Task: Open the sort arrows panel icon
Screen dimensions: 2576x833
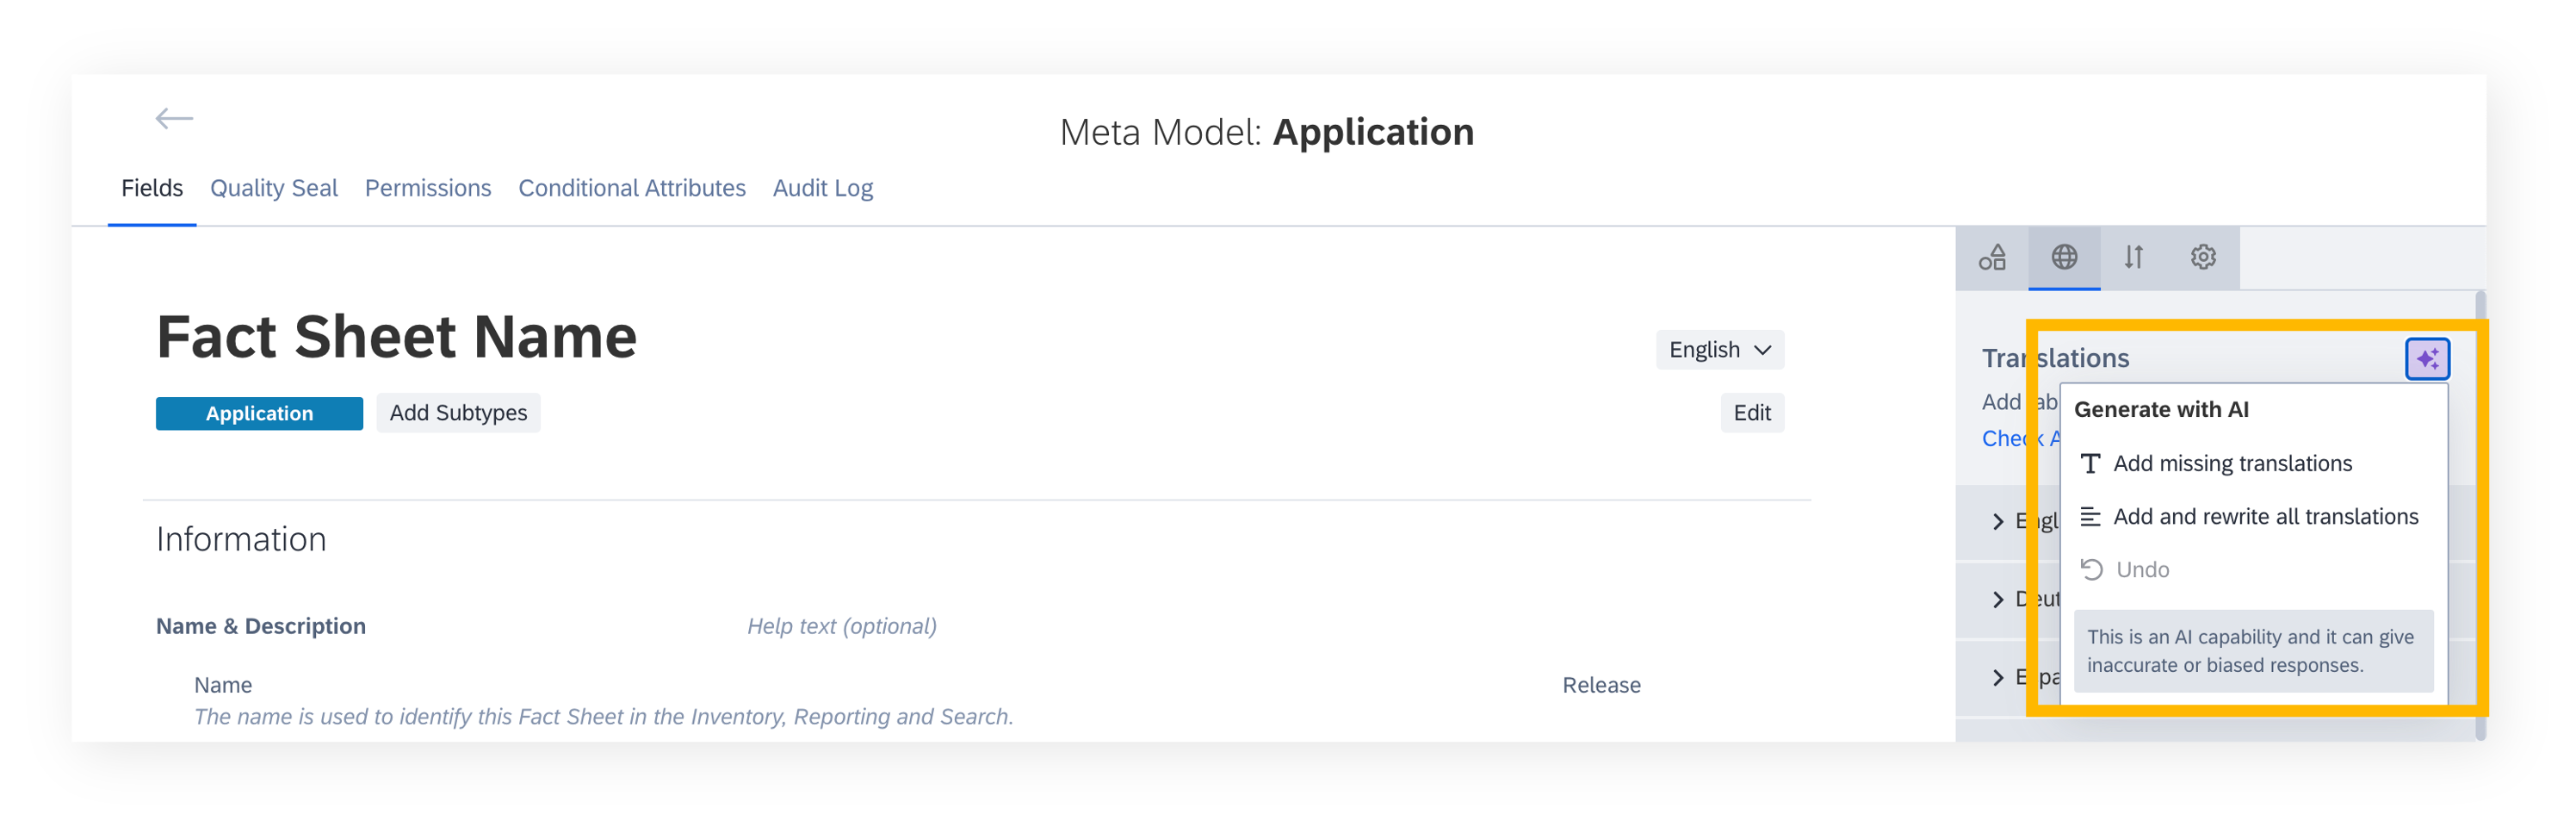Action: coord(2134,258)
